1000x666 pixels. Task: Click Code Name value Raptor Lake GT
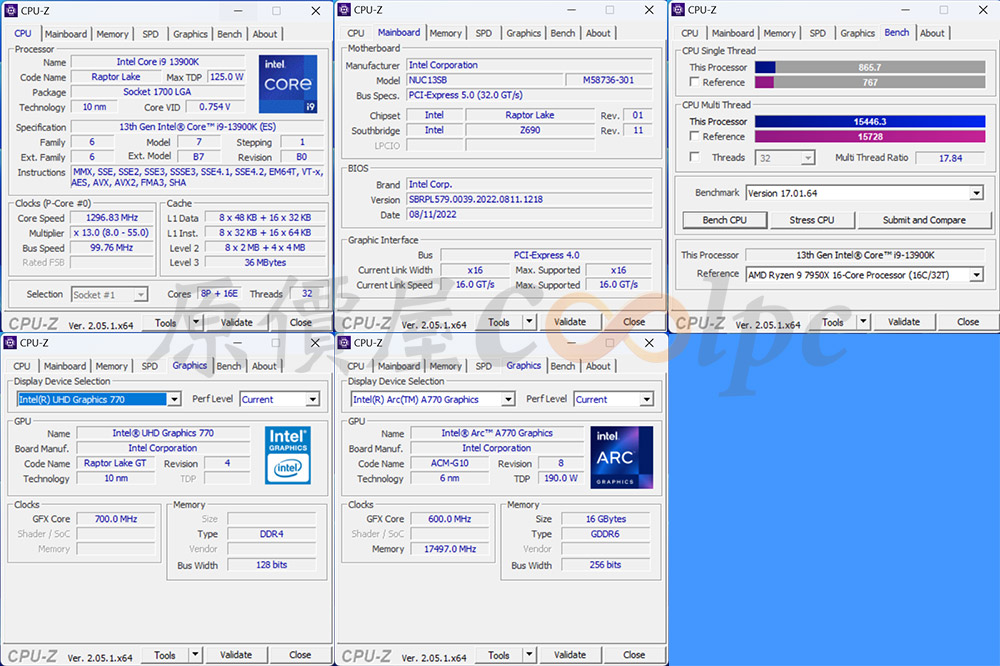tap(115, 463)
